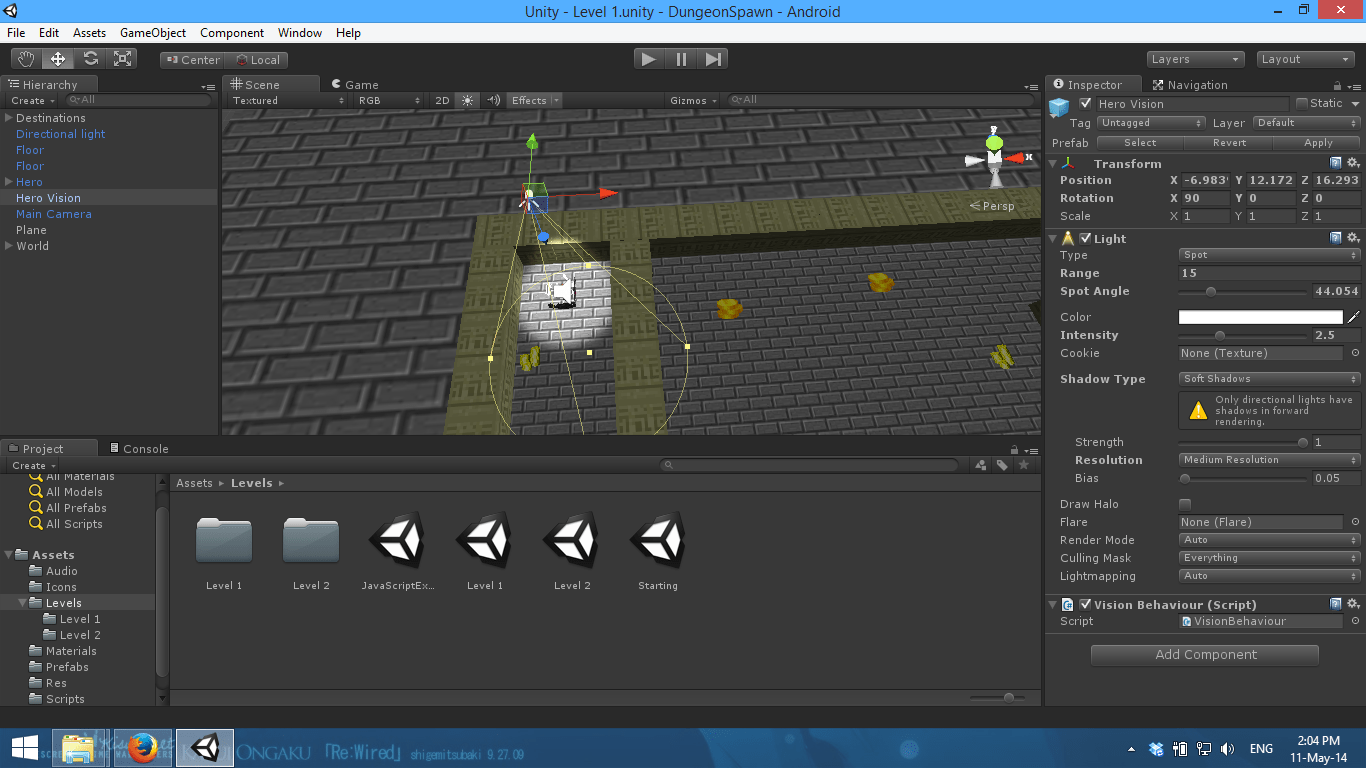Viewport: 1366px width, 768px height.
Task: Click the Add Component button
Action: (1204, 655)
